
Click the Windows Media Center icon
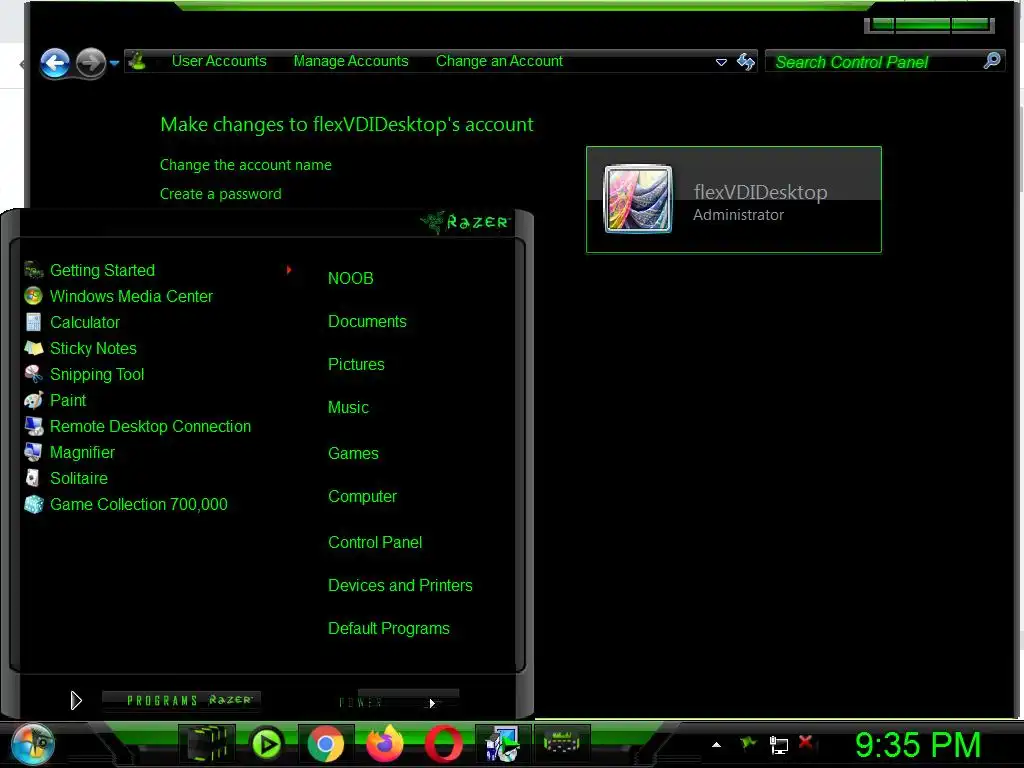[33, 296]
